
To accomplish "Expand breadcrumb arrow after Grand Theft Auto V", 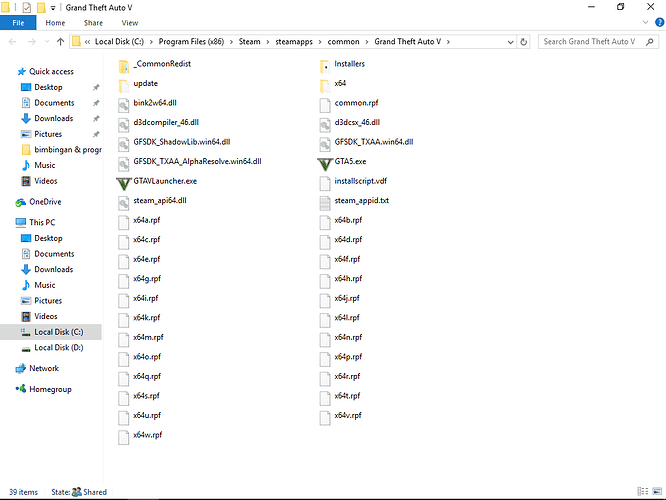I will pyautogui.click(x=449, y=42).
